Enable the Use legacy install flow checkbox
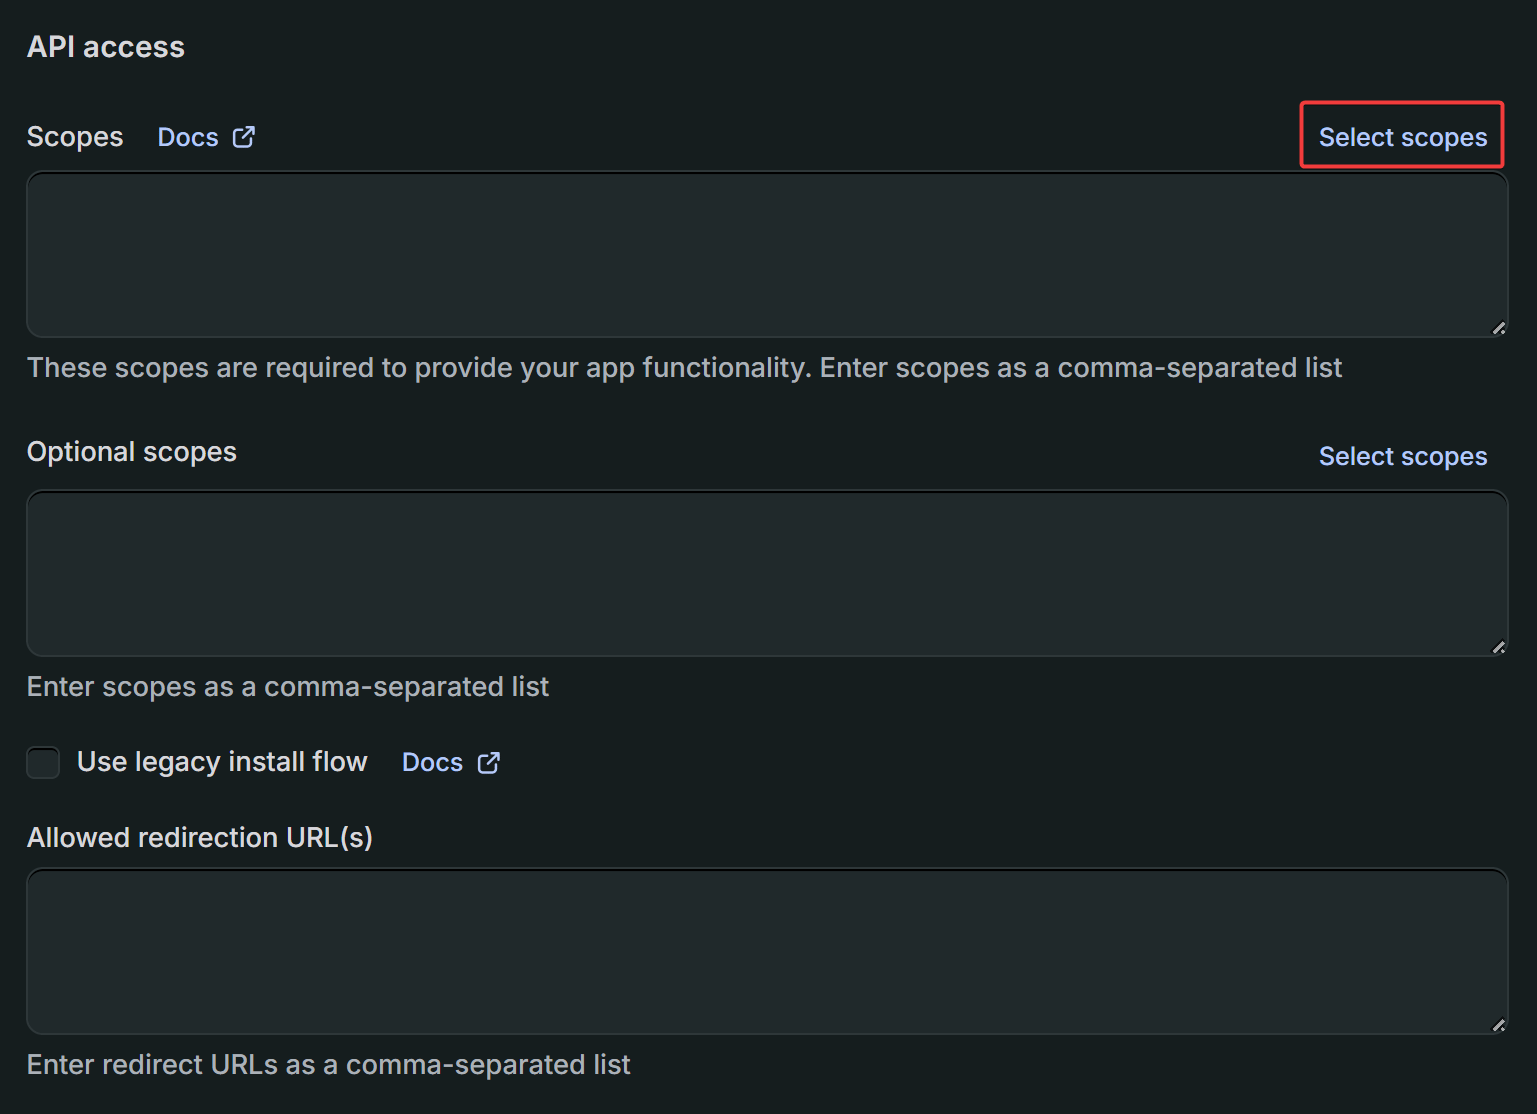This screenshot has width=1537, height=1114. click(x=43, y=762)
